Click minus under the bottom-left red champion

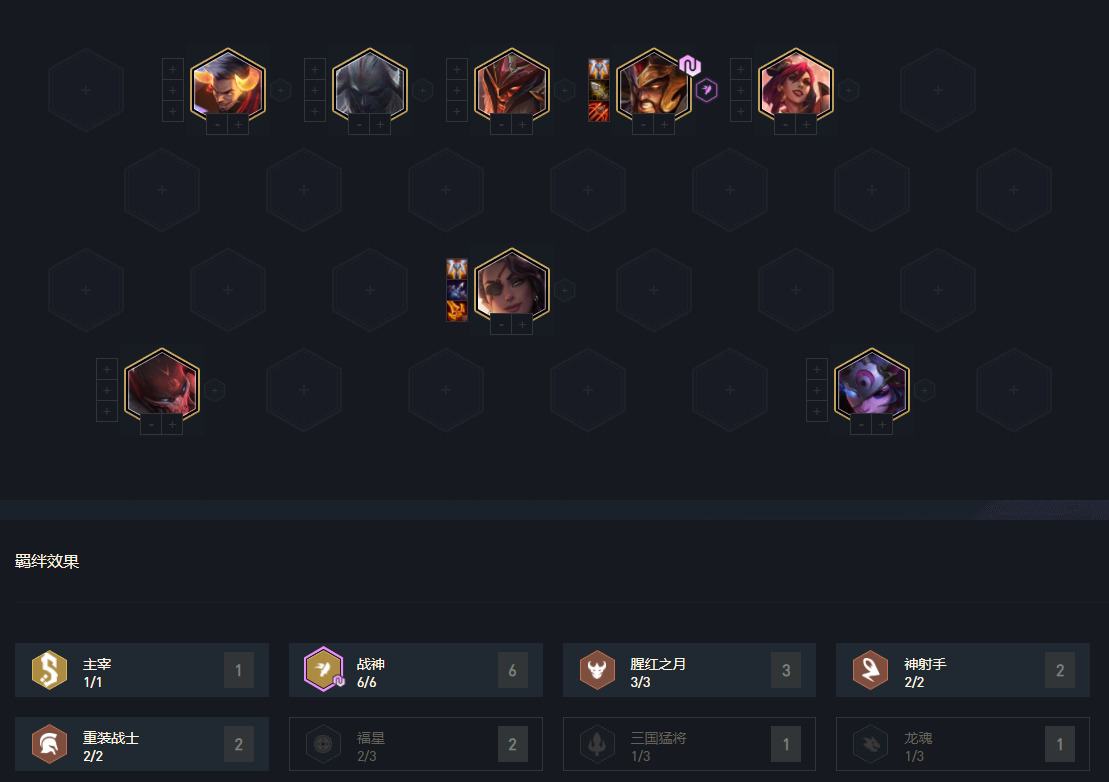point(151,425)
